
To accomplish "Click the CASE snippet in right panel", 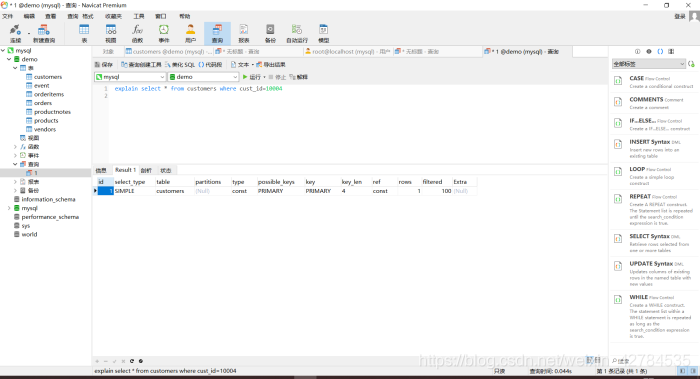I will click(x=654, y=82).
